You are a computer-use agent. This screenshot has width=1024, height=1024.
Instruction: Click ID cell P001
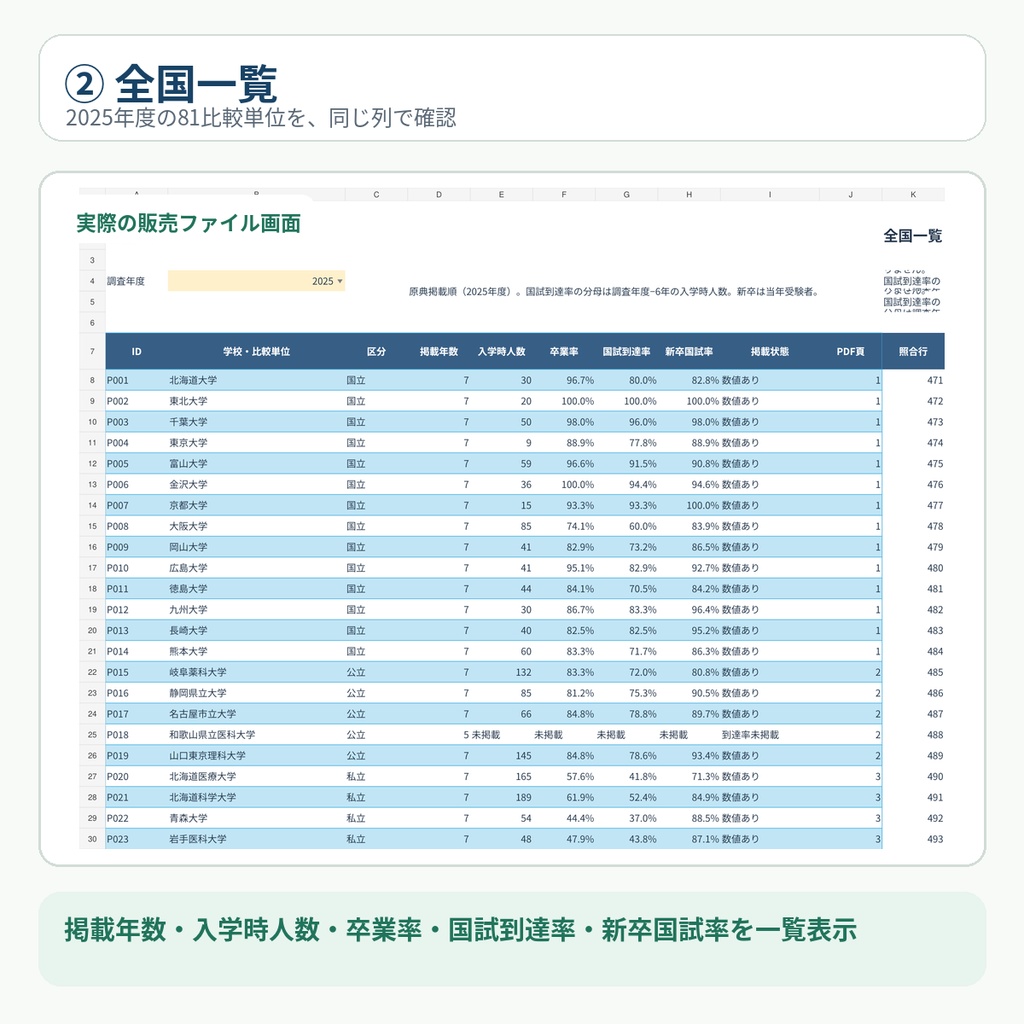136,380
